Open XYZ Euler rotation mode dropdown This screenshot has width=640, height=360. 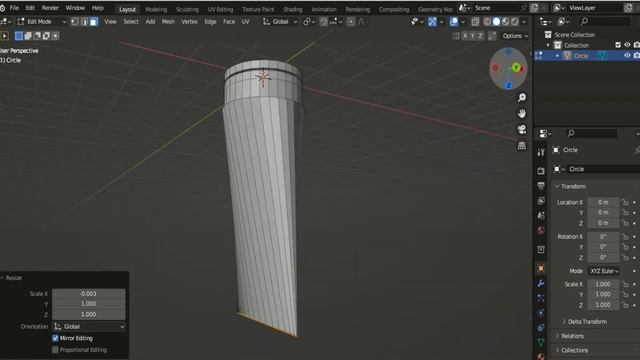[604, 271]
